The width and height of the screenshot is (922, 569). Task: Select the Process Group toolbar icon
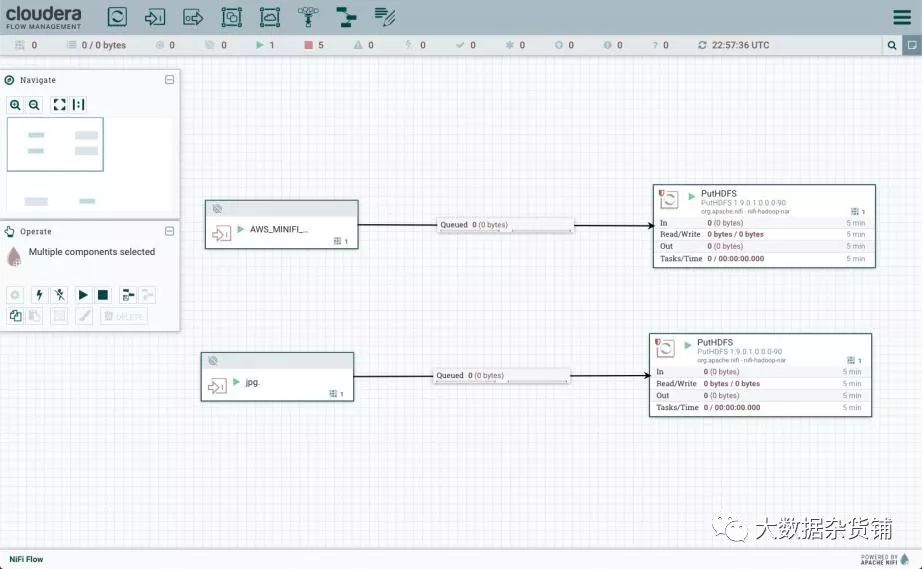point(232,17)
